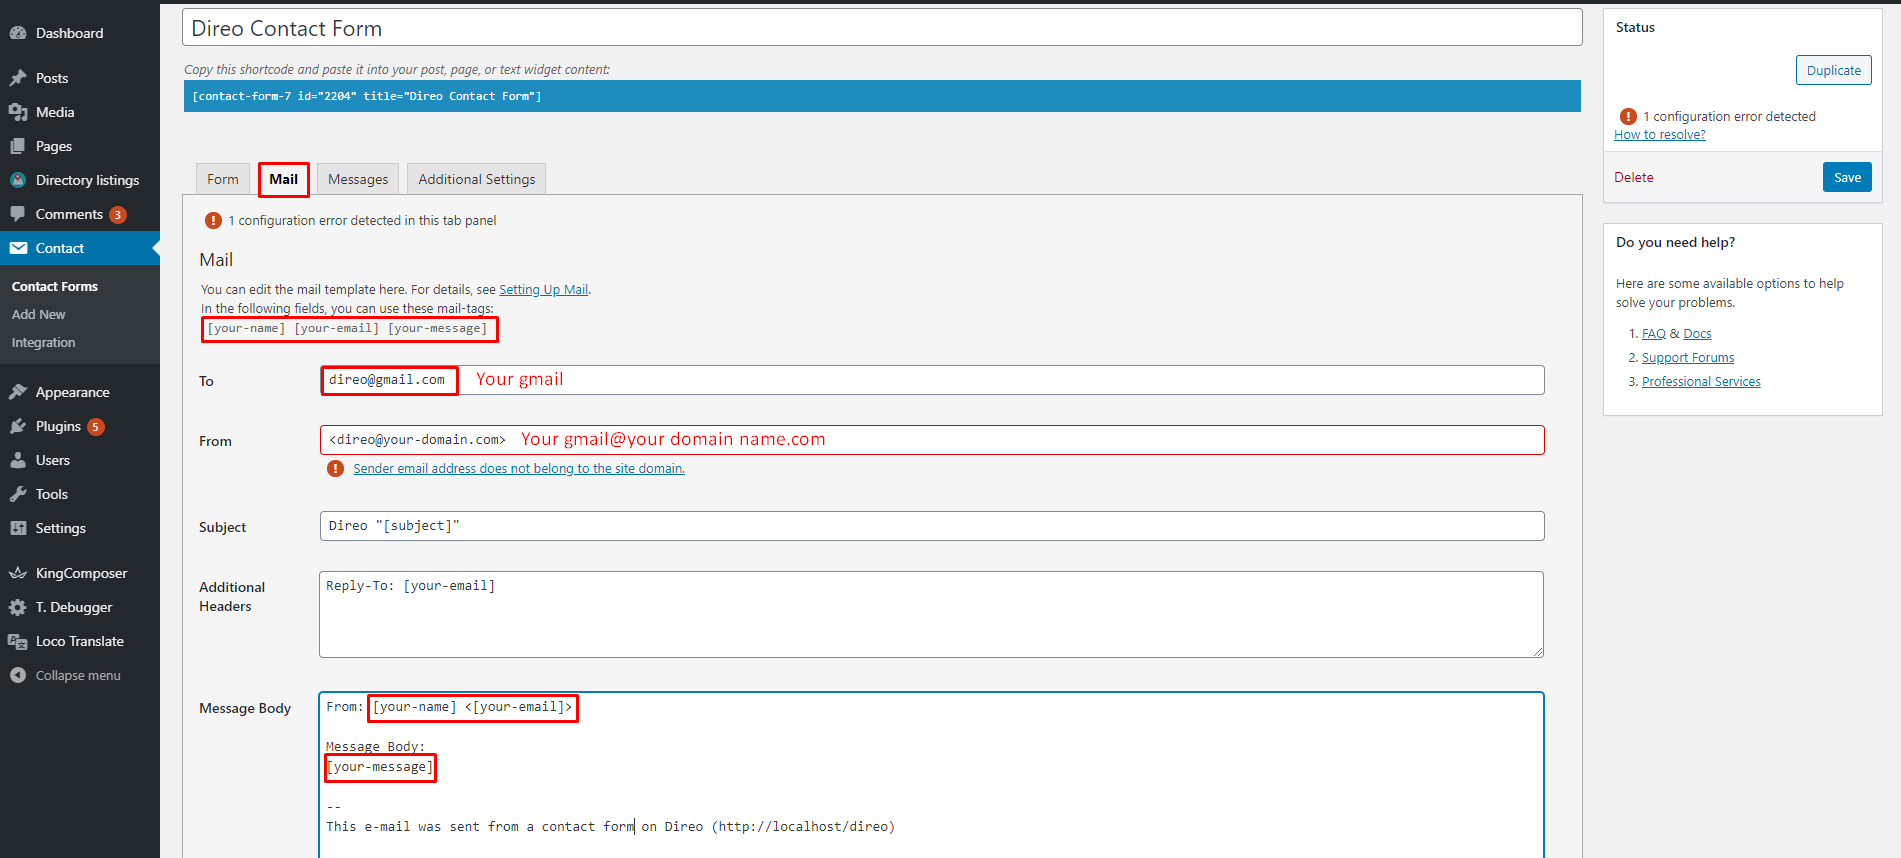Click the Save button

(x=1847, y=177)
